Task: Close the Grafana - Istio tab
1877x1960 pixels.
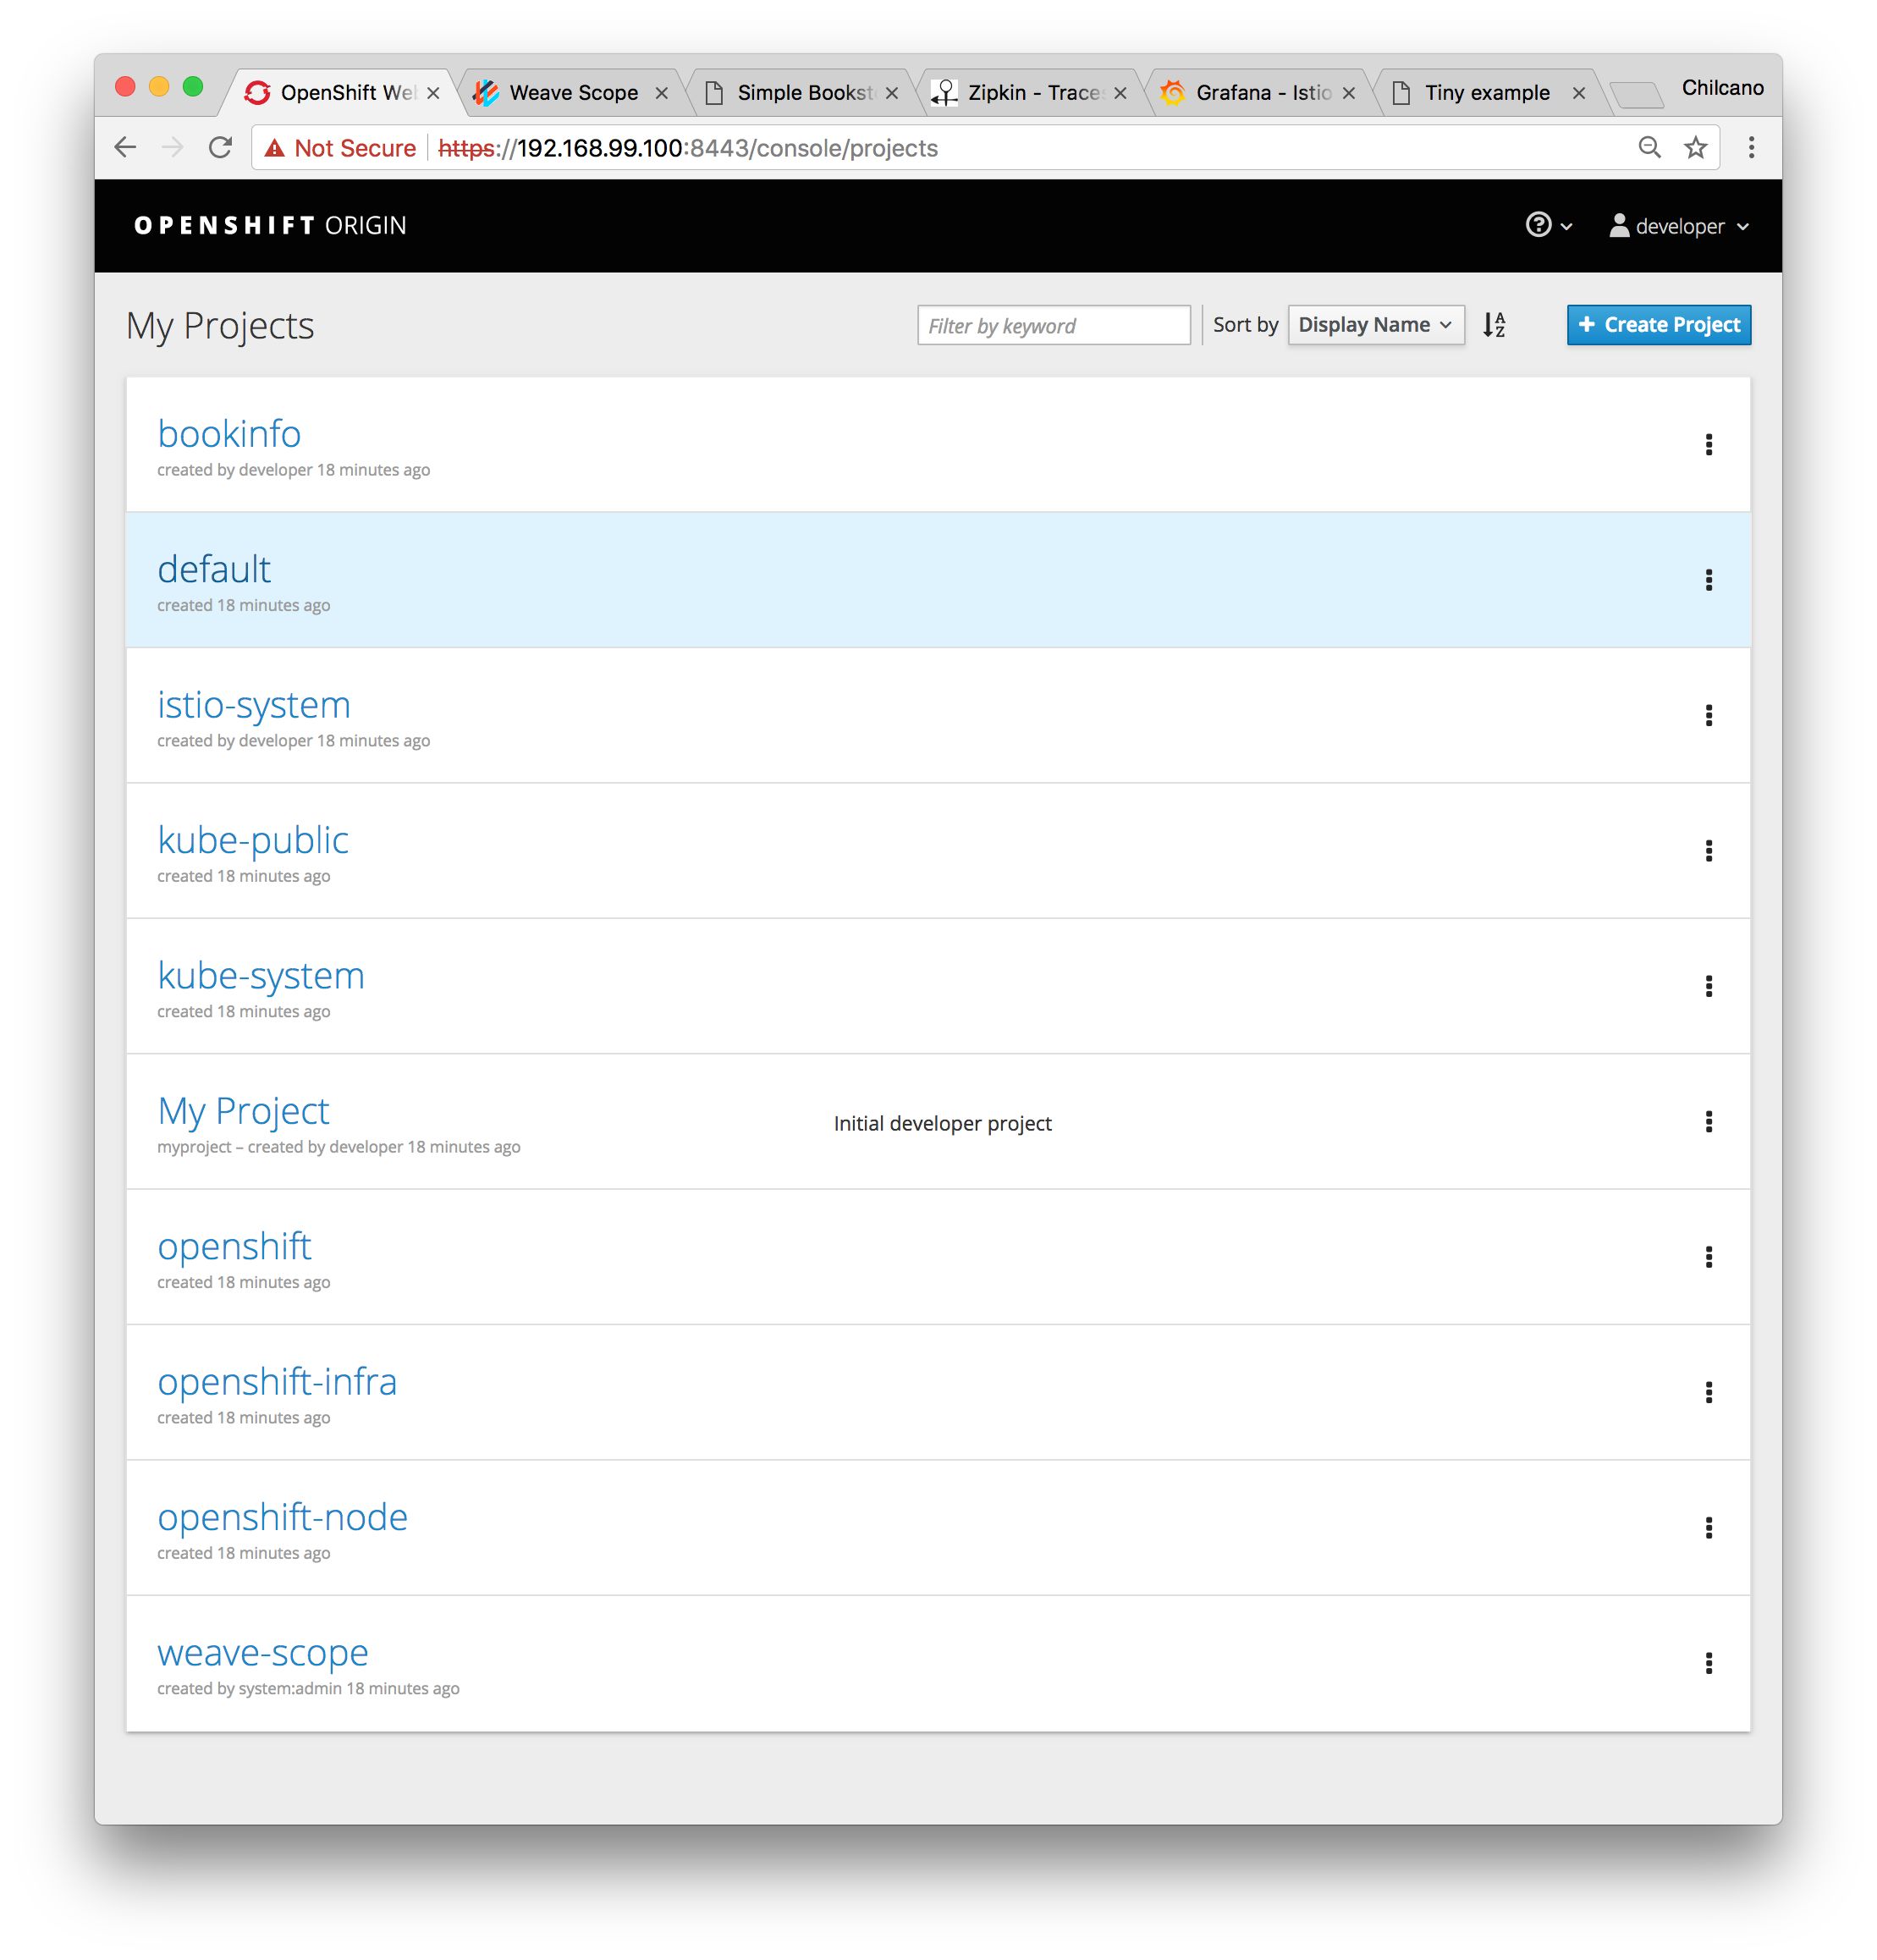Action: click(x=1348, y=93)
